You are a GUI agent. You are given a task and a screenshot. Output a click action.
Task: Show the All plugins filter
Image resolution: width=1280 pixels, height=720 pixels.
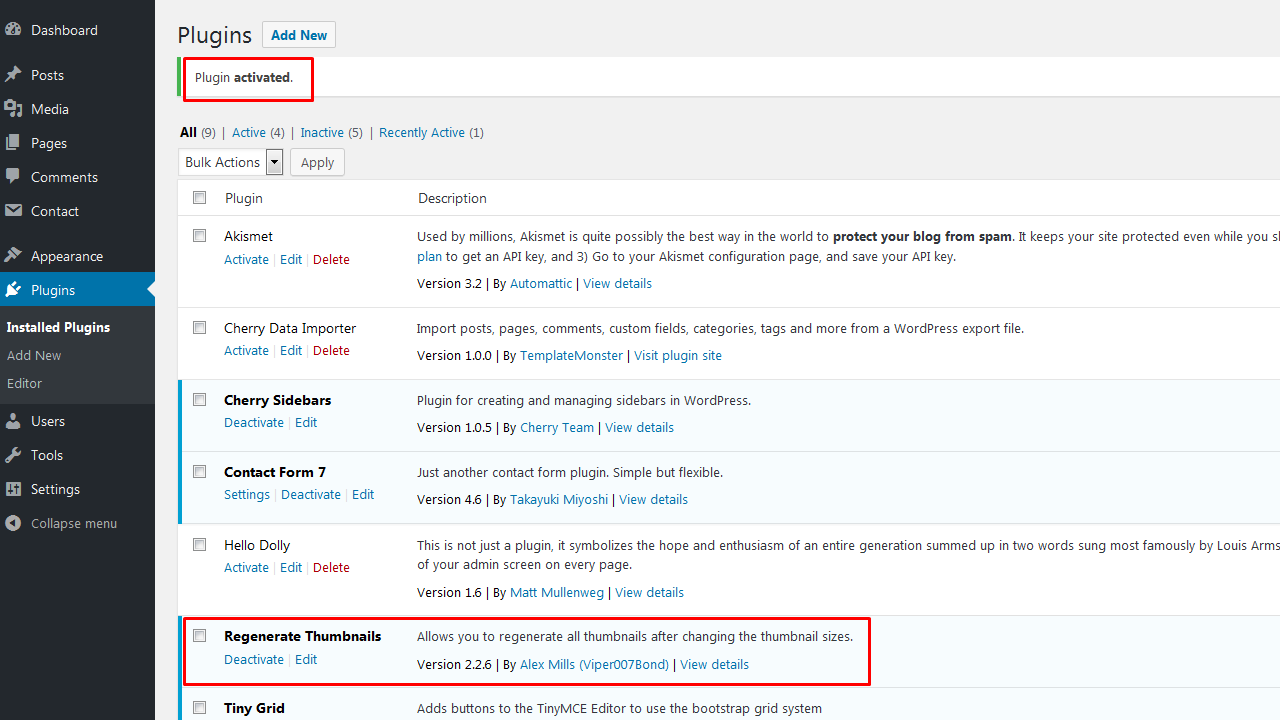point(188,132)
